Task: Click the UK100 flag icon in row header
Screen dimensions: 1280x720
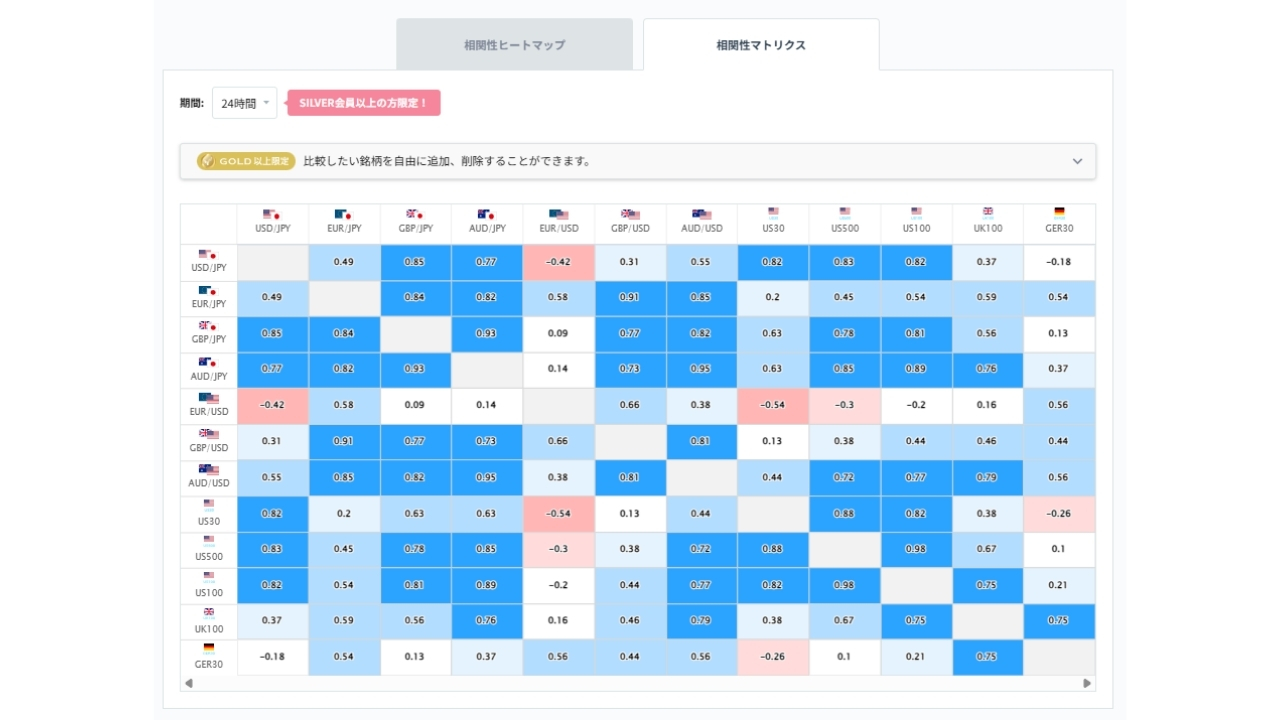Action: pyautogui.click(x=209, y=612)
